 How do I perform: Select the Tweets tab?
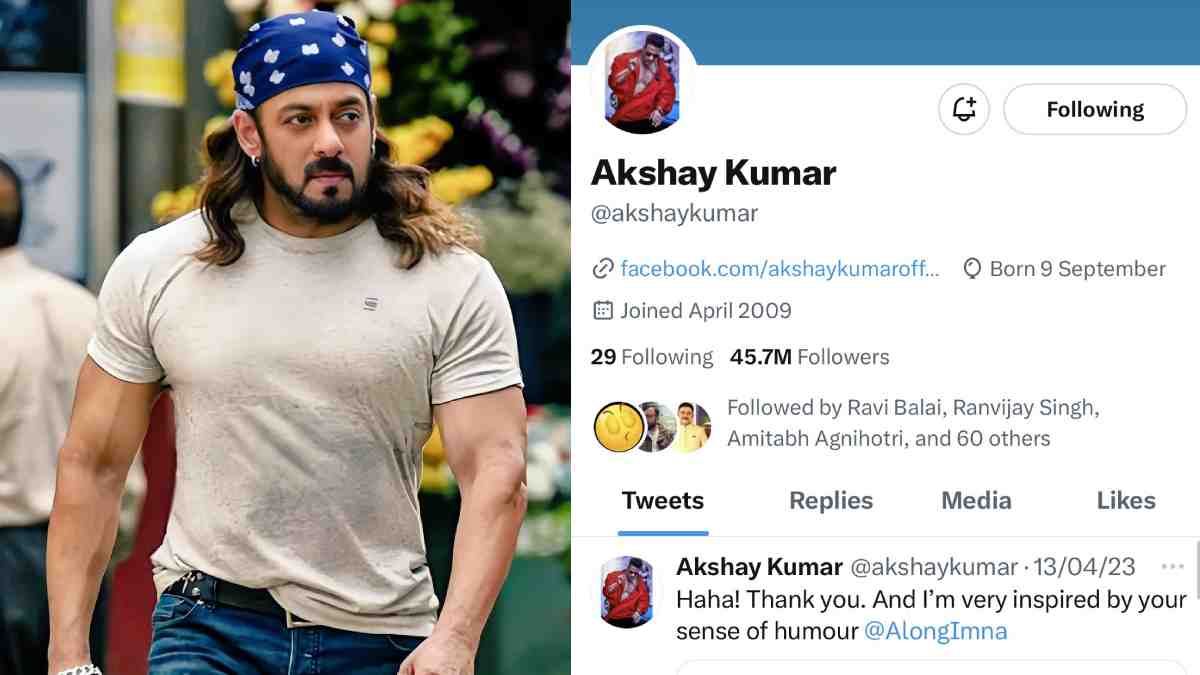663,501
